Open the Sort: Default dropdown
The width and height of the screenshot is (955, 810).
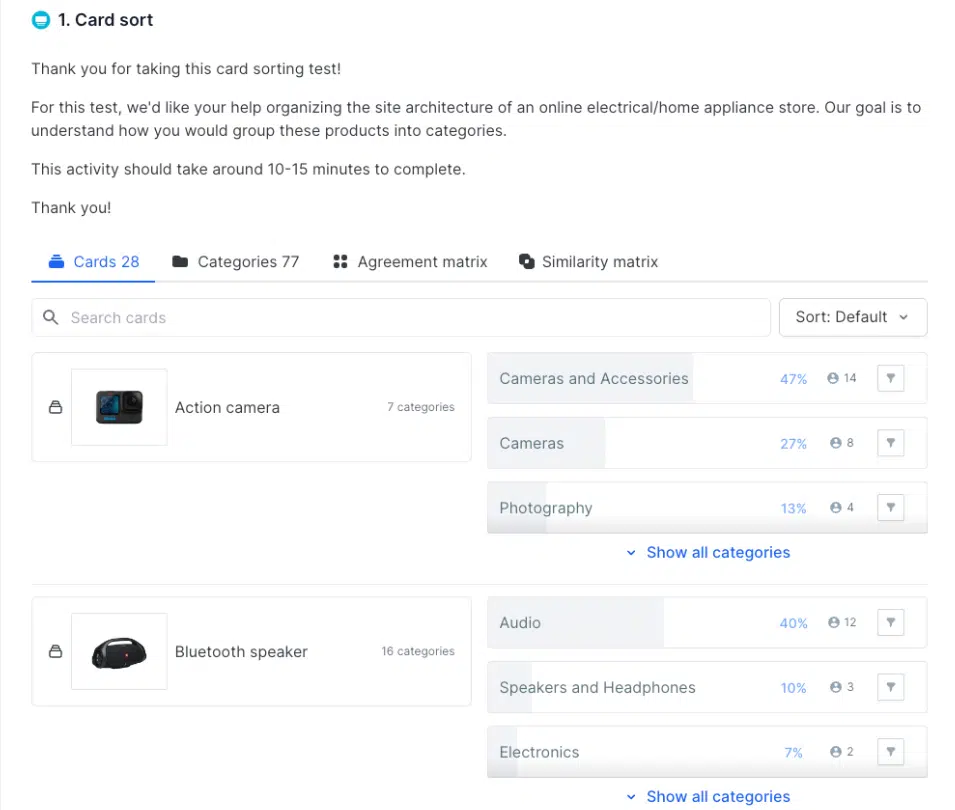852,317
